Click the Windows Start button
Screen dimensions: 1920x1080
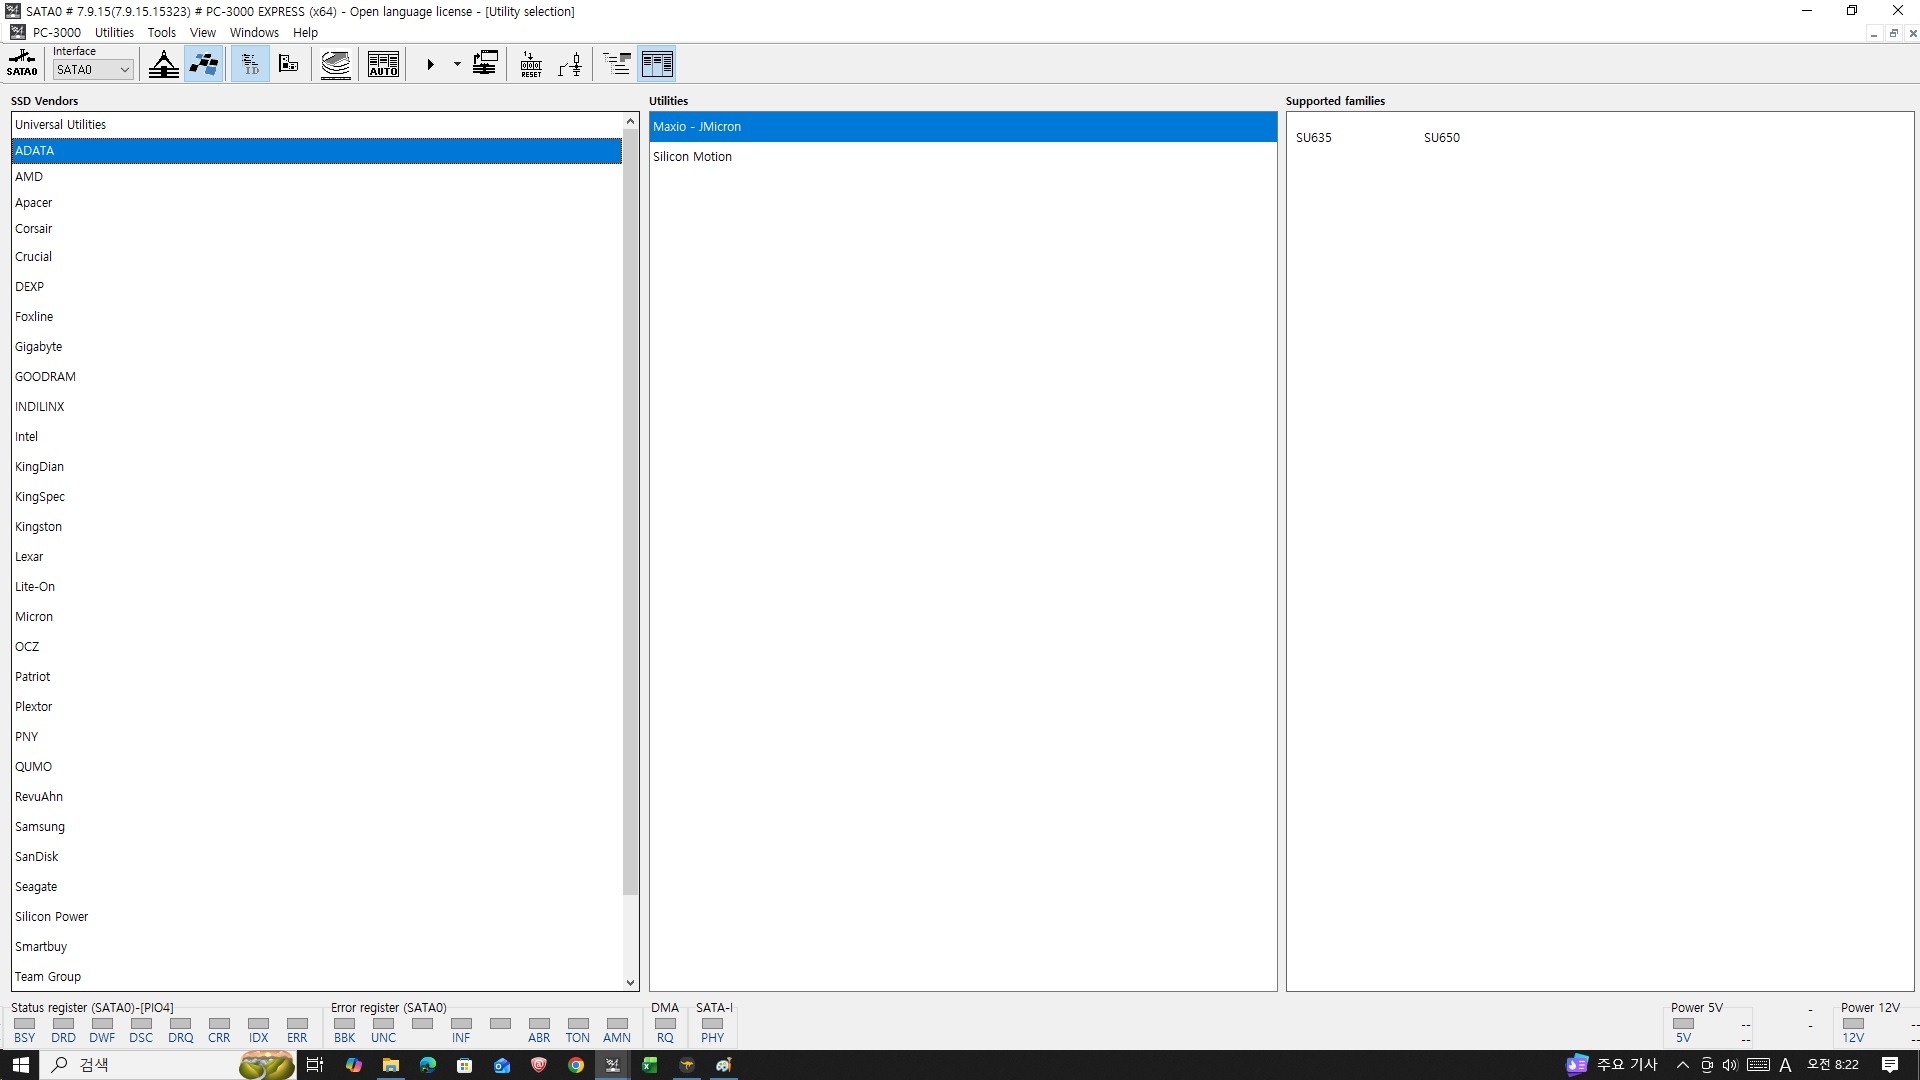[x=20, y=1065]
